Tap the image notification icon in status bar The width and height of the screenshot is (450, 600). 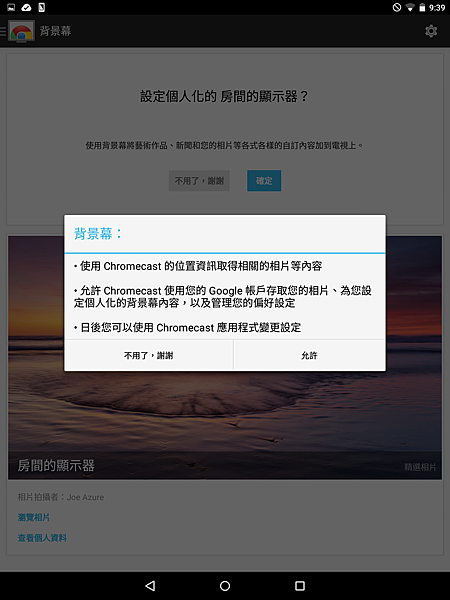11,7
